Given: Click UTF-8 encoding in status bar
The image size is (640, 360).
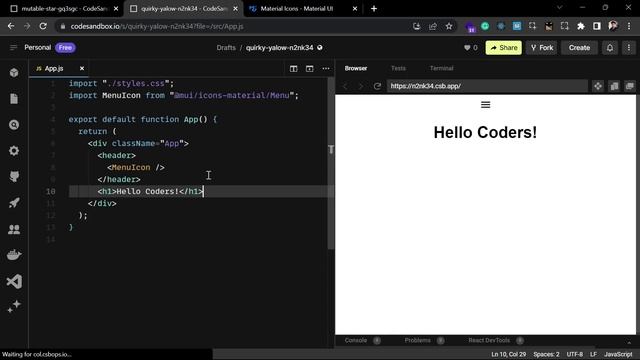Looking at the screenshot, I should pyautogui.click(x=575, y=354).
